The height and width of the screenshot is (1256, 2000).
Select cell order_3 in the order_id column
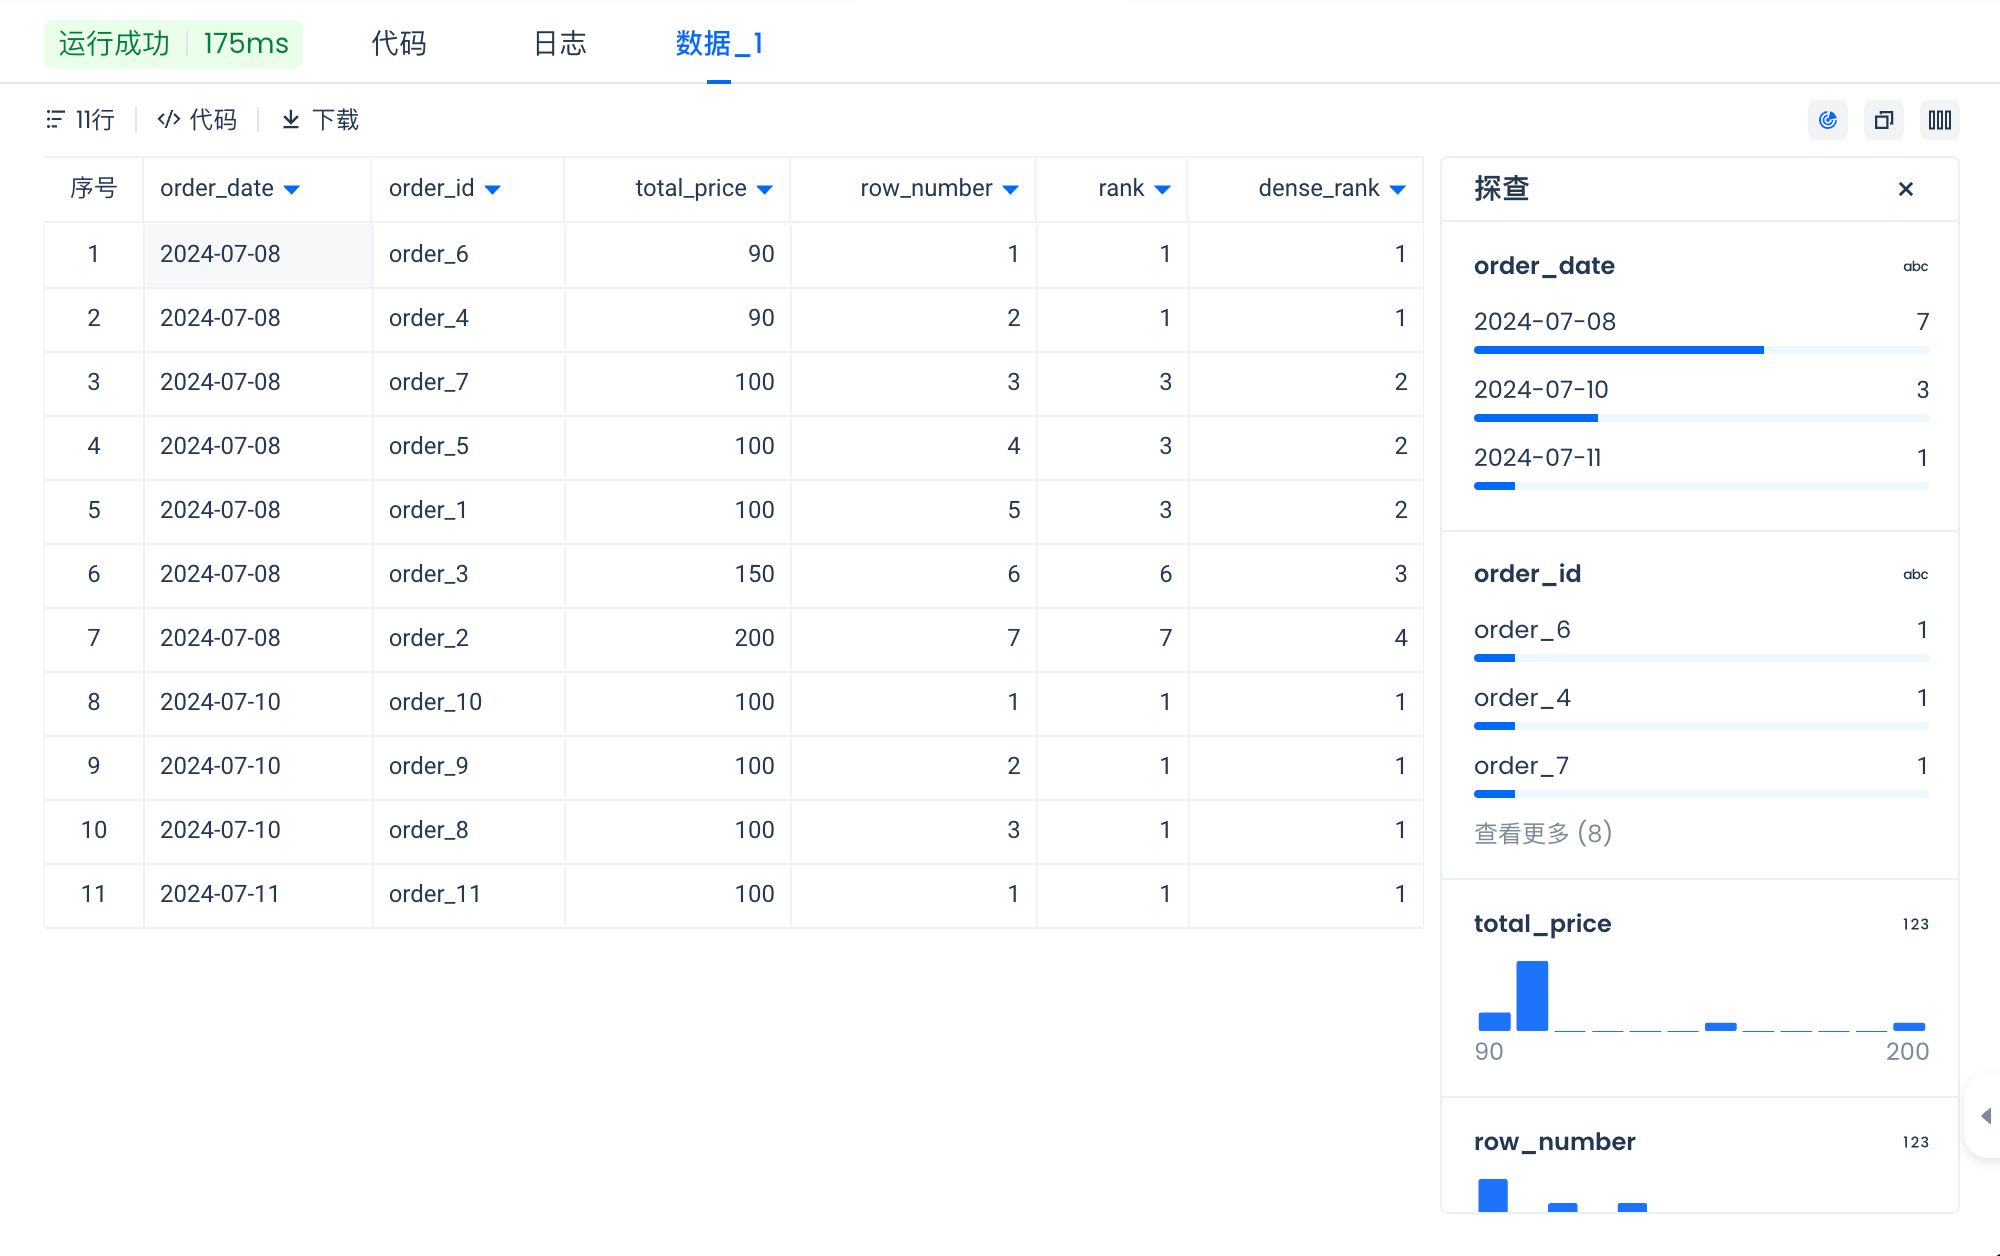(429, 574)
